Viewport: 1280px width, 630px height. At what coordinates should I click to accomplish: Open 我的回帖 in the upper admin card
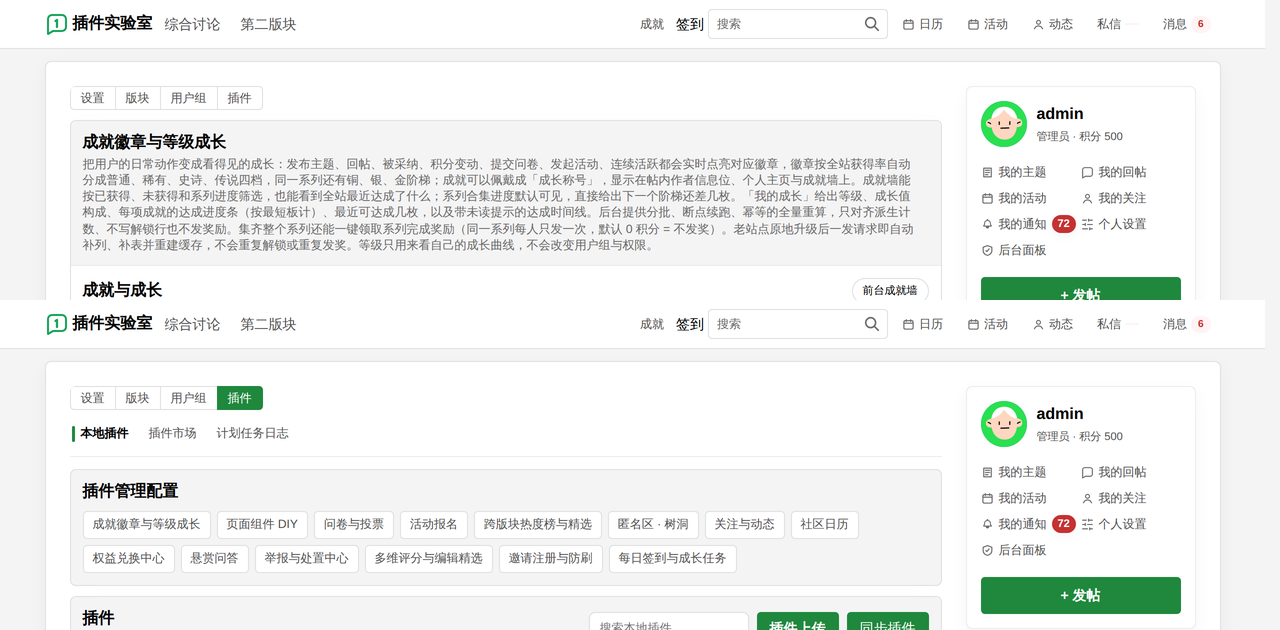pyautogui.click(x=1114, y=172)
